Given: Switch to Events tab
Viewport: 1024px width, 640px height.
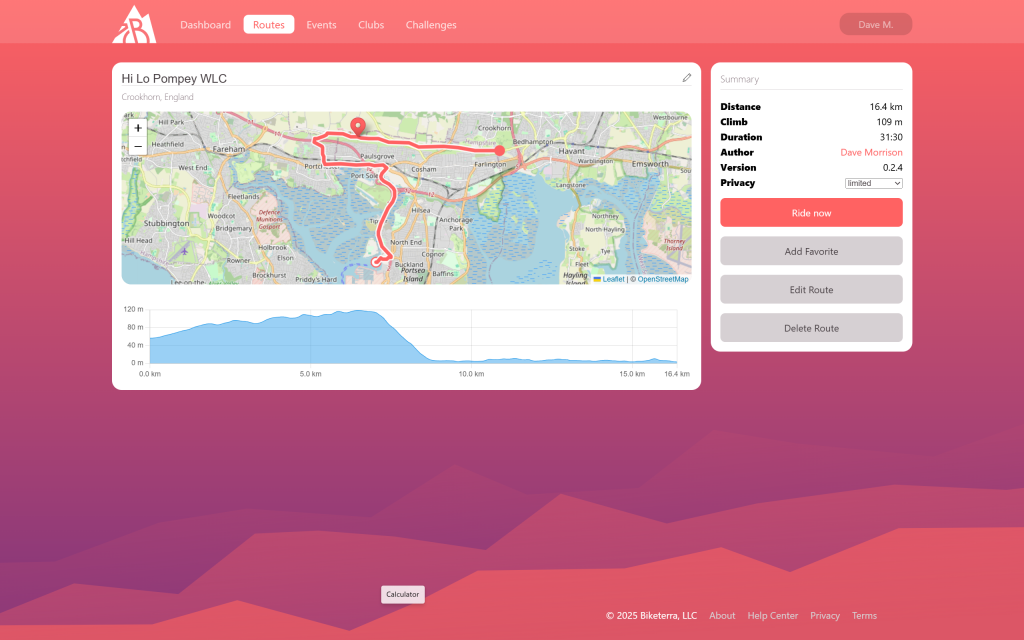Looking at the screenshot, I should (x=321, y=25).
